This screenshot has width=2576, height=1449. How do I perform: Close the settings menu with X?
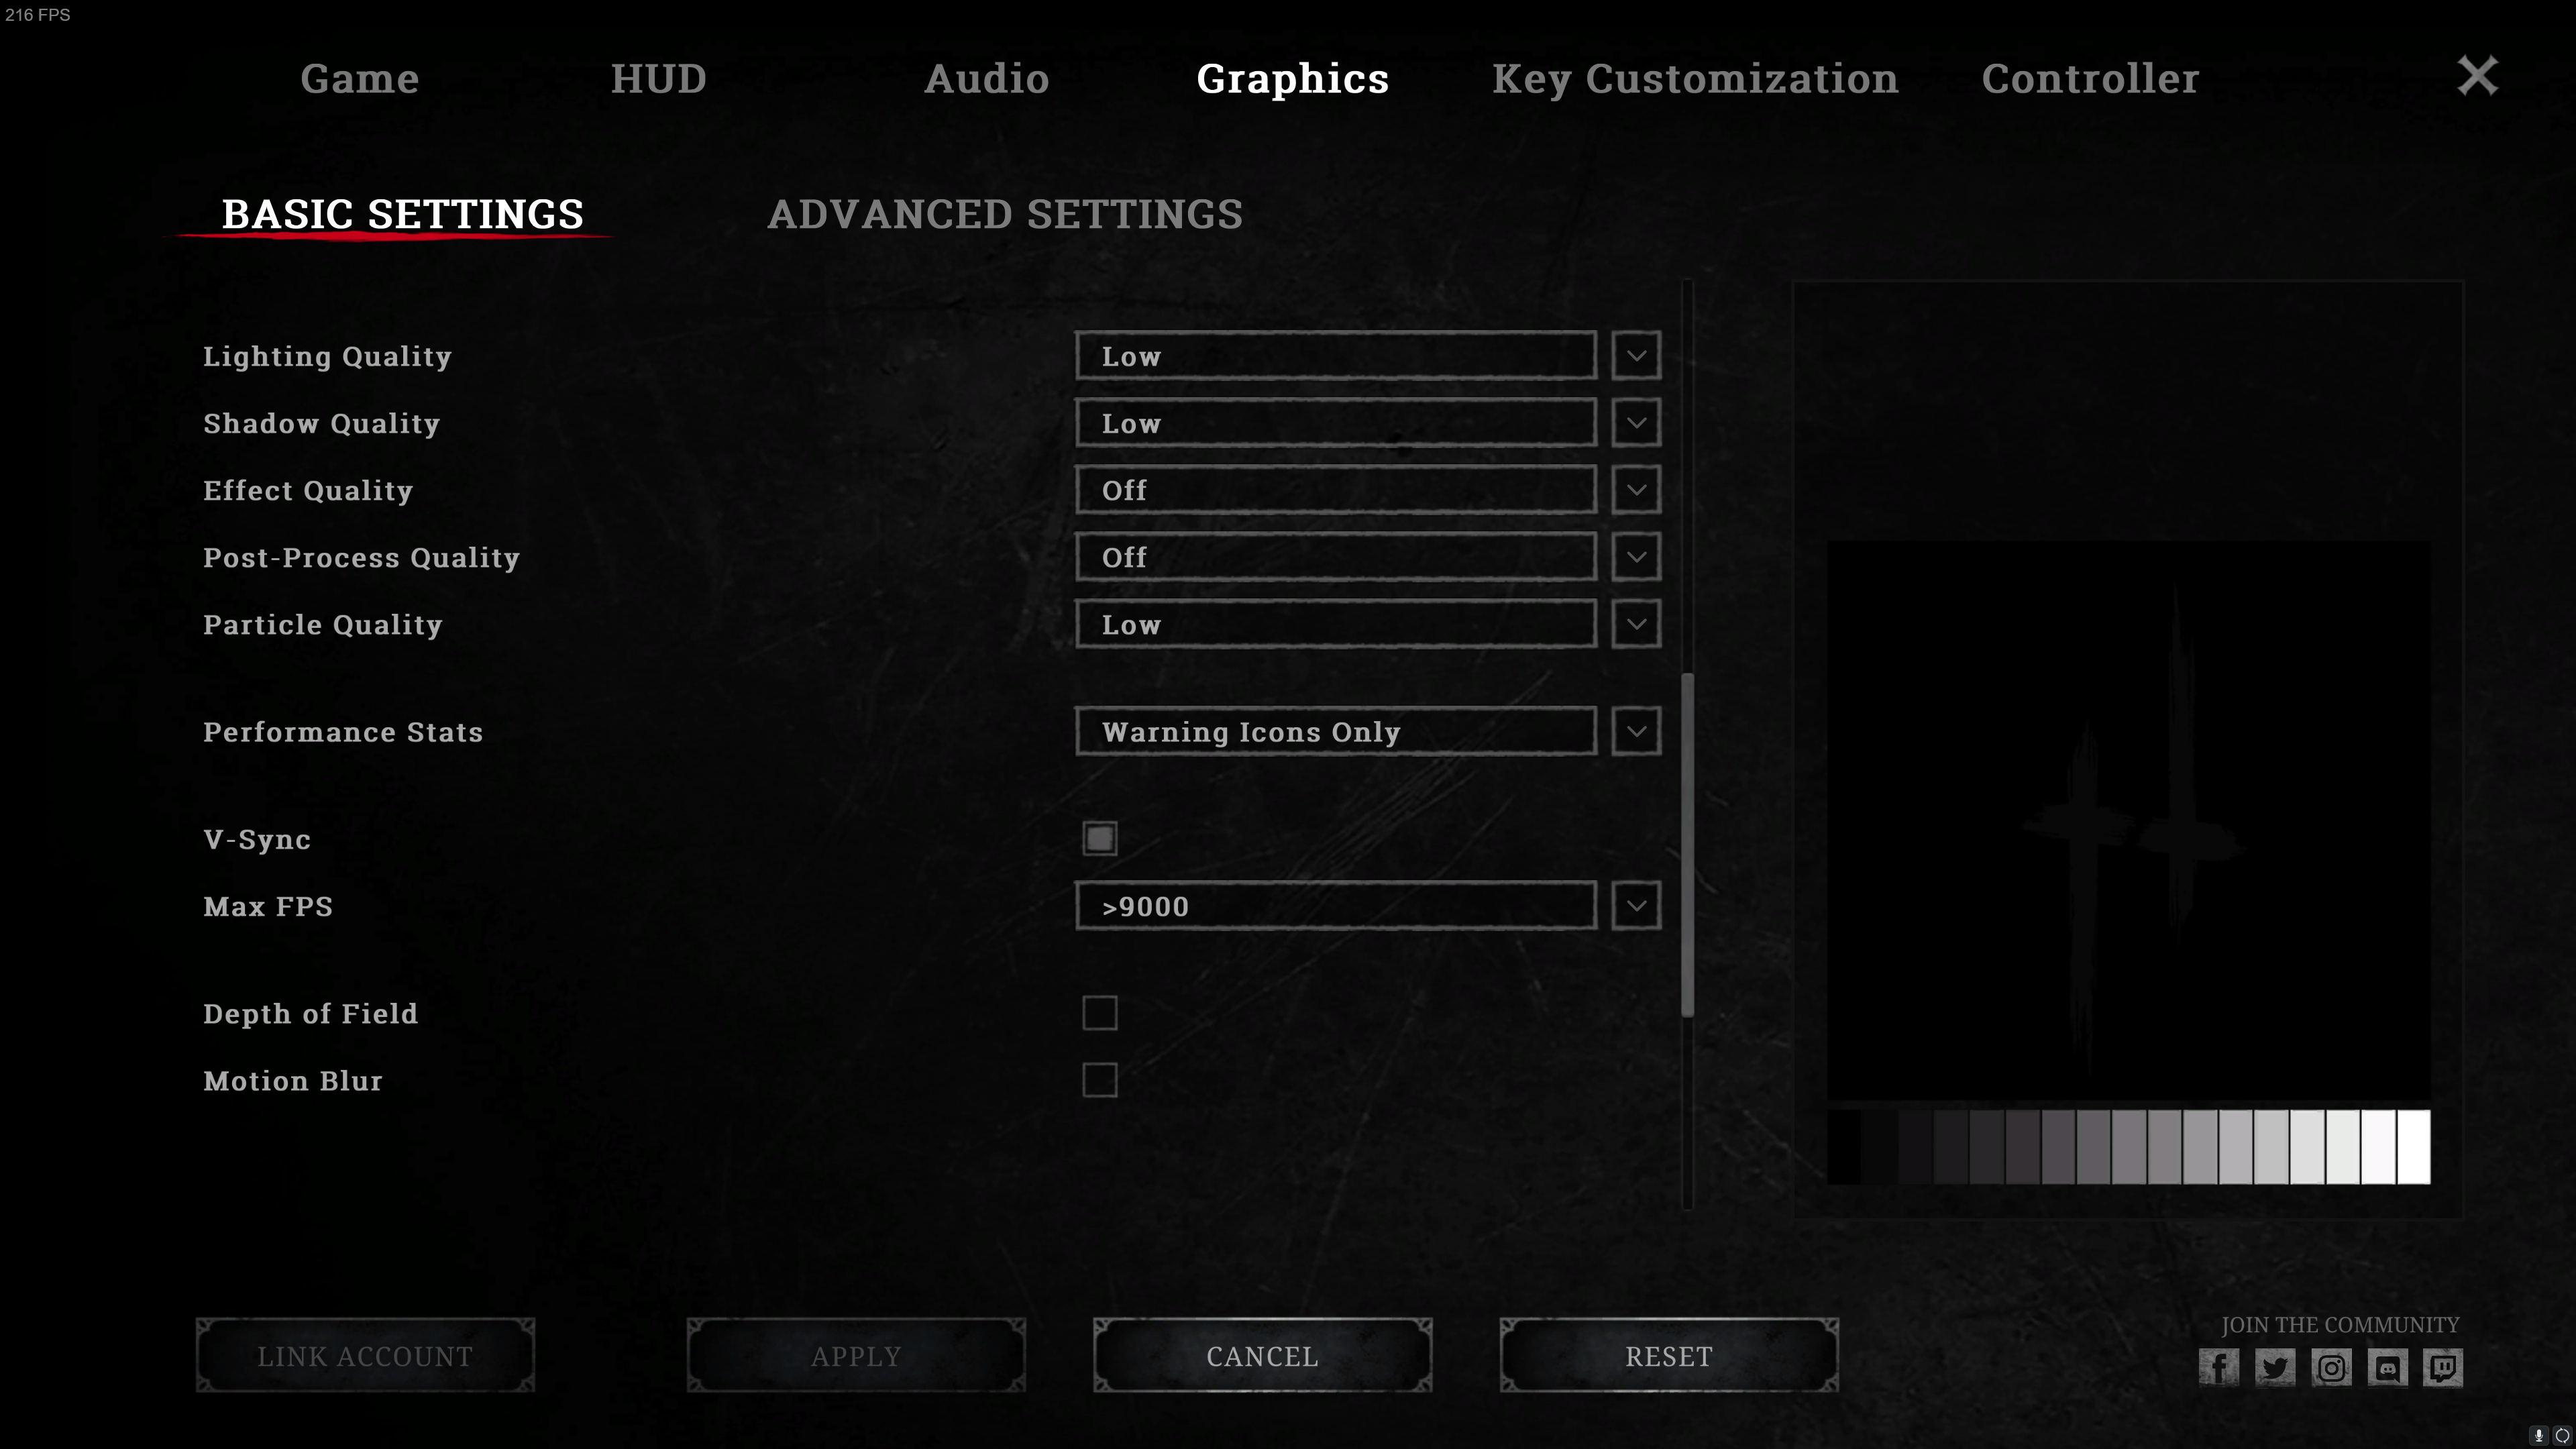2477,76
